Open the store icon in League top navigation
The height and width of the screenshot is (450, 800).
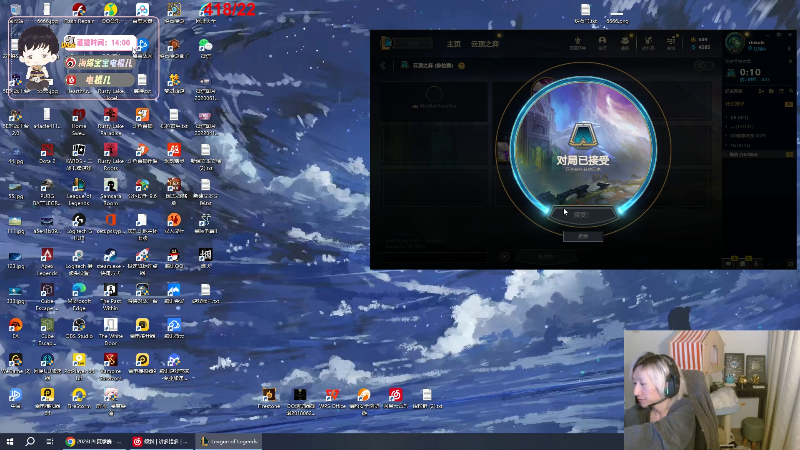(x=671, y=43)
